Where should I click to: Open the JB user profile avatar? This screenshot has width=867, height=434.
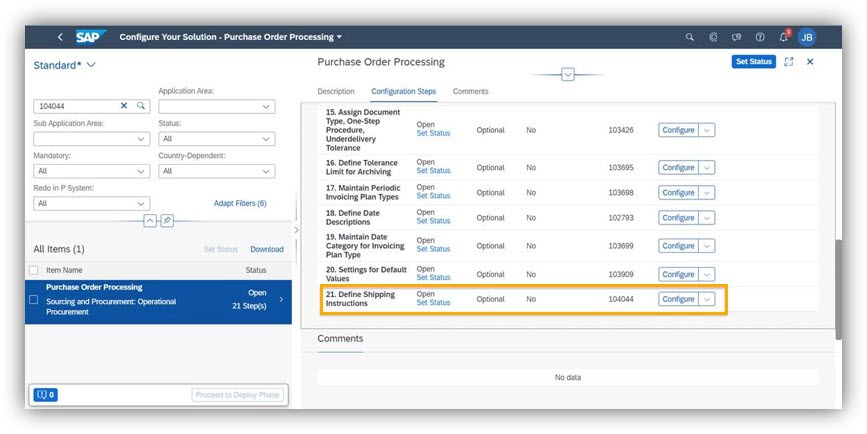(x=807, y=37)
